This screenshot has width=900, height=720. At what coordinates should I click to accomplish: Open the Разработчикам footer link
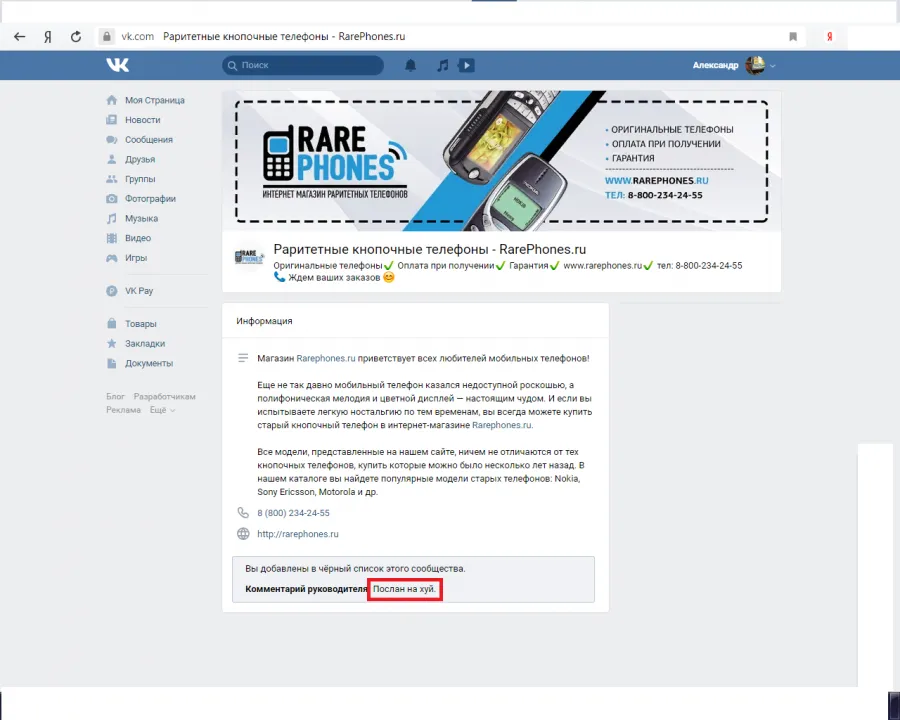click(x=165, y=397)
